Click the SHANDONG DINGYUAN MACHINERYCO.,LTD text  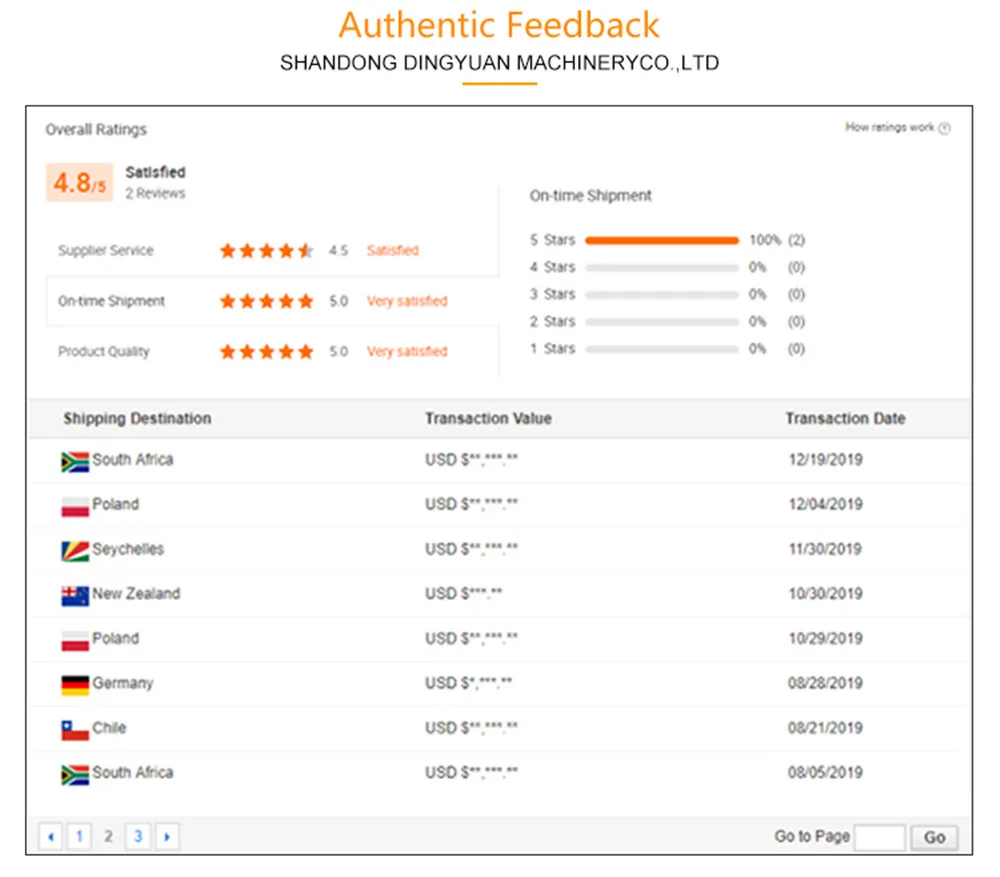click(499, 63)
